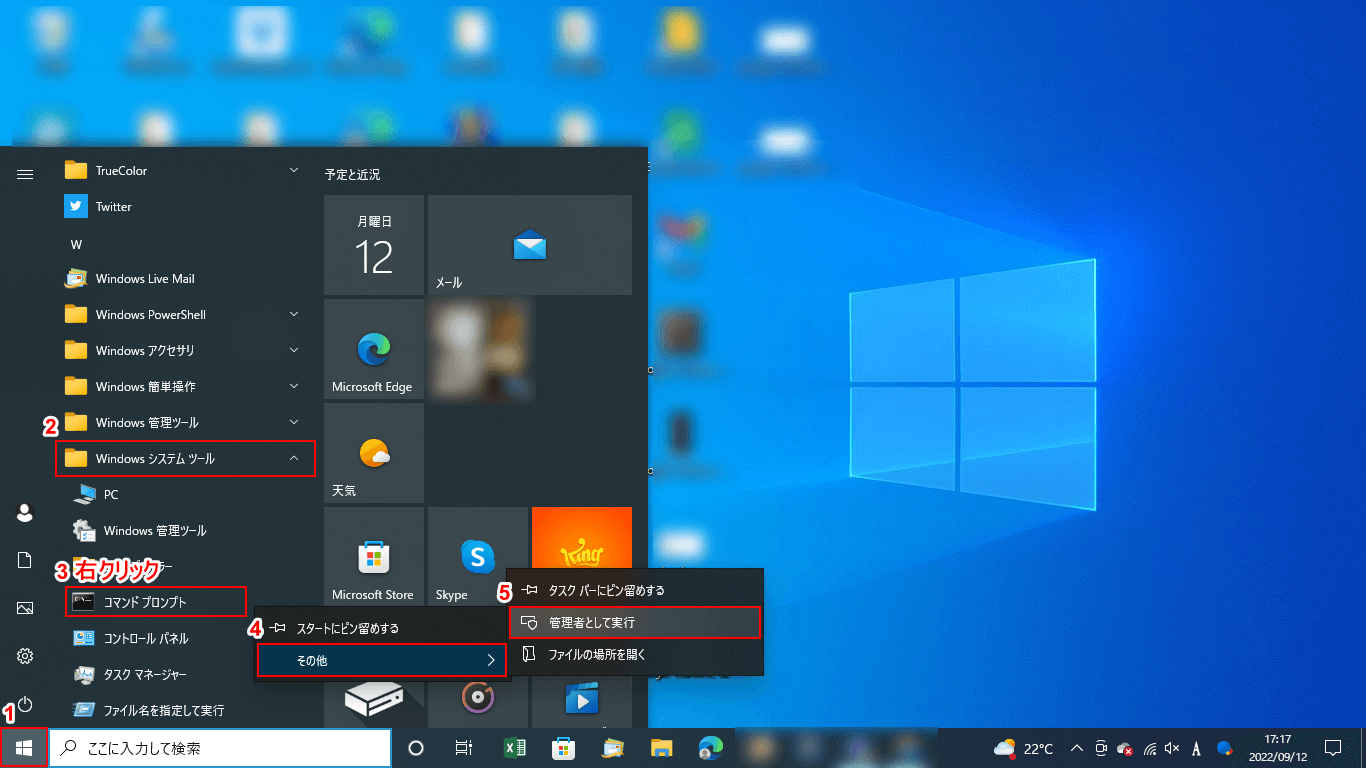Screen dimensions: 1366x768
Task: Select コマンド プロンプト in the app list
Action: coord(155,602)
